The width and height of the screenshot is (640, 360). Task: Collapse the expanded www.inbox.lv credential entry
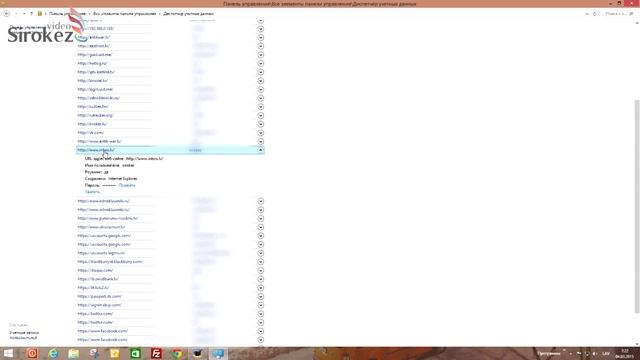tap(260, 150)
